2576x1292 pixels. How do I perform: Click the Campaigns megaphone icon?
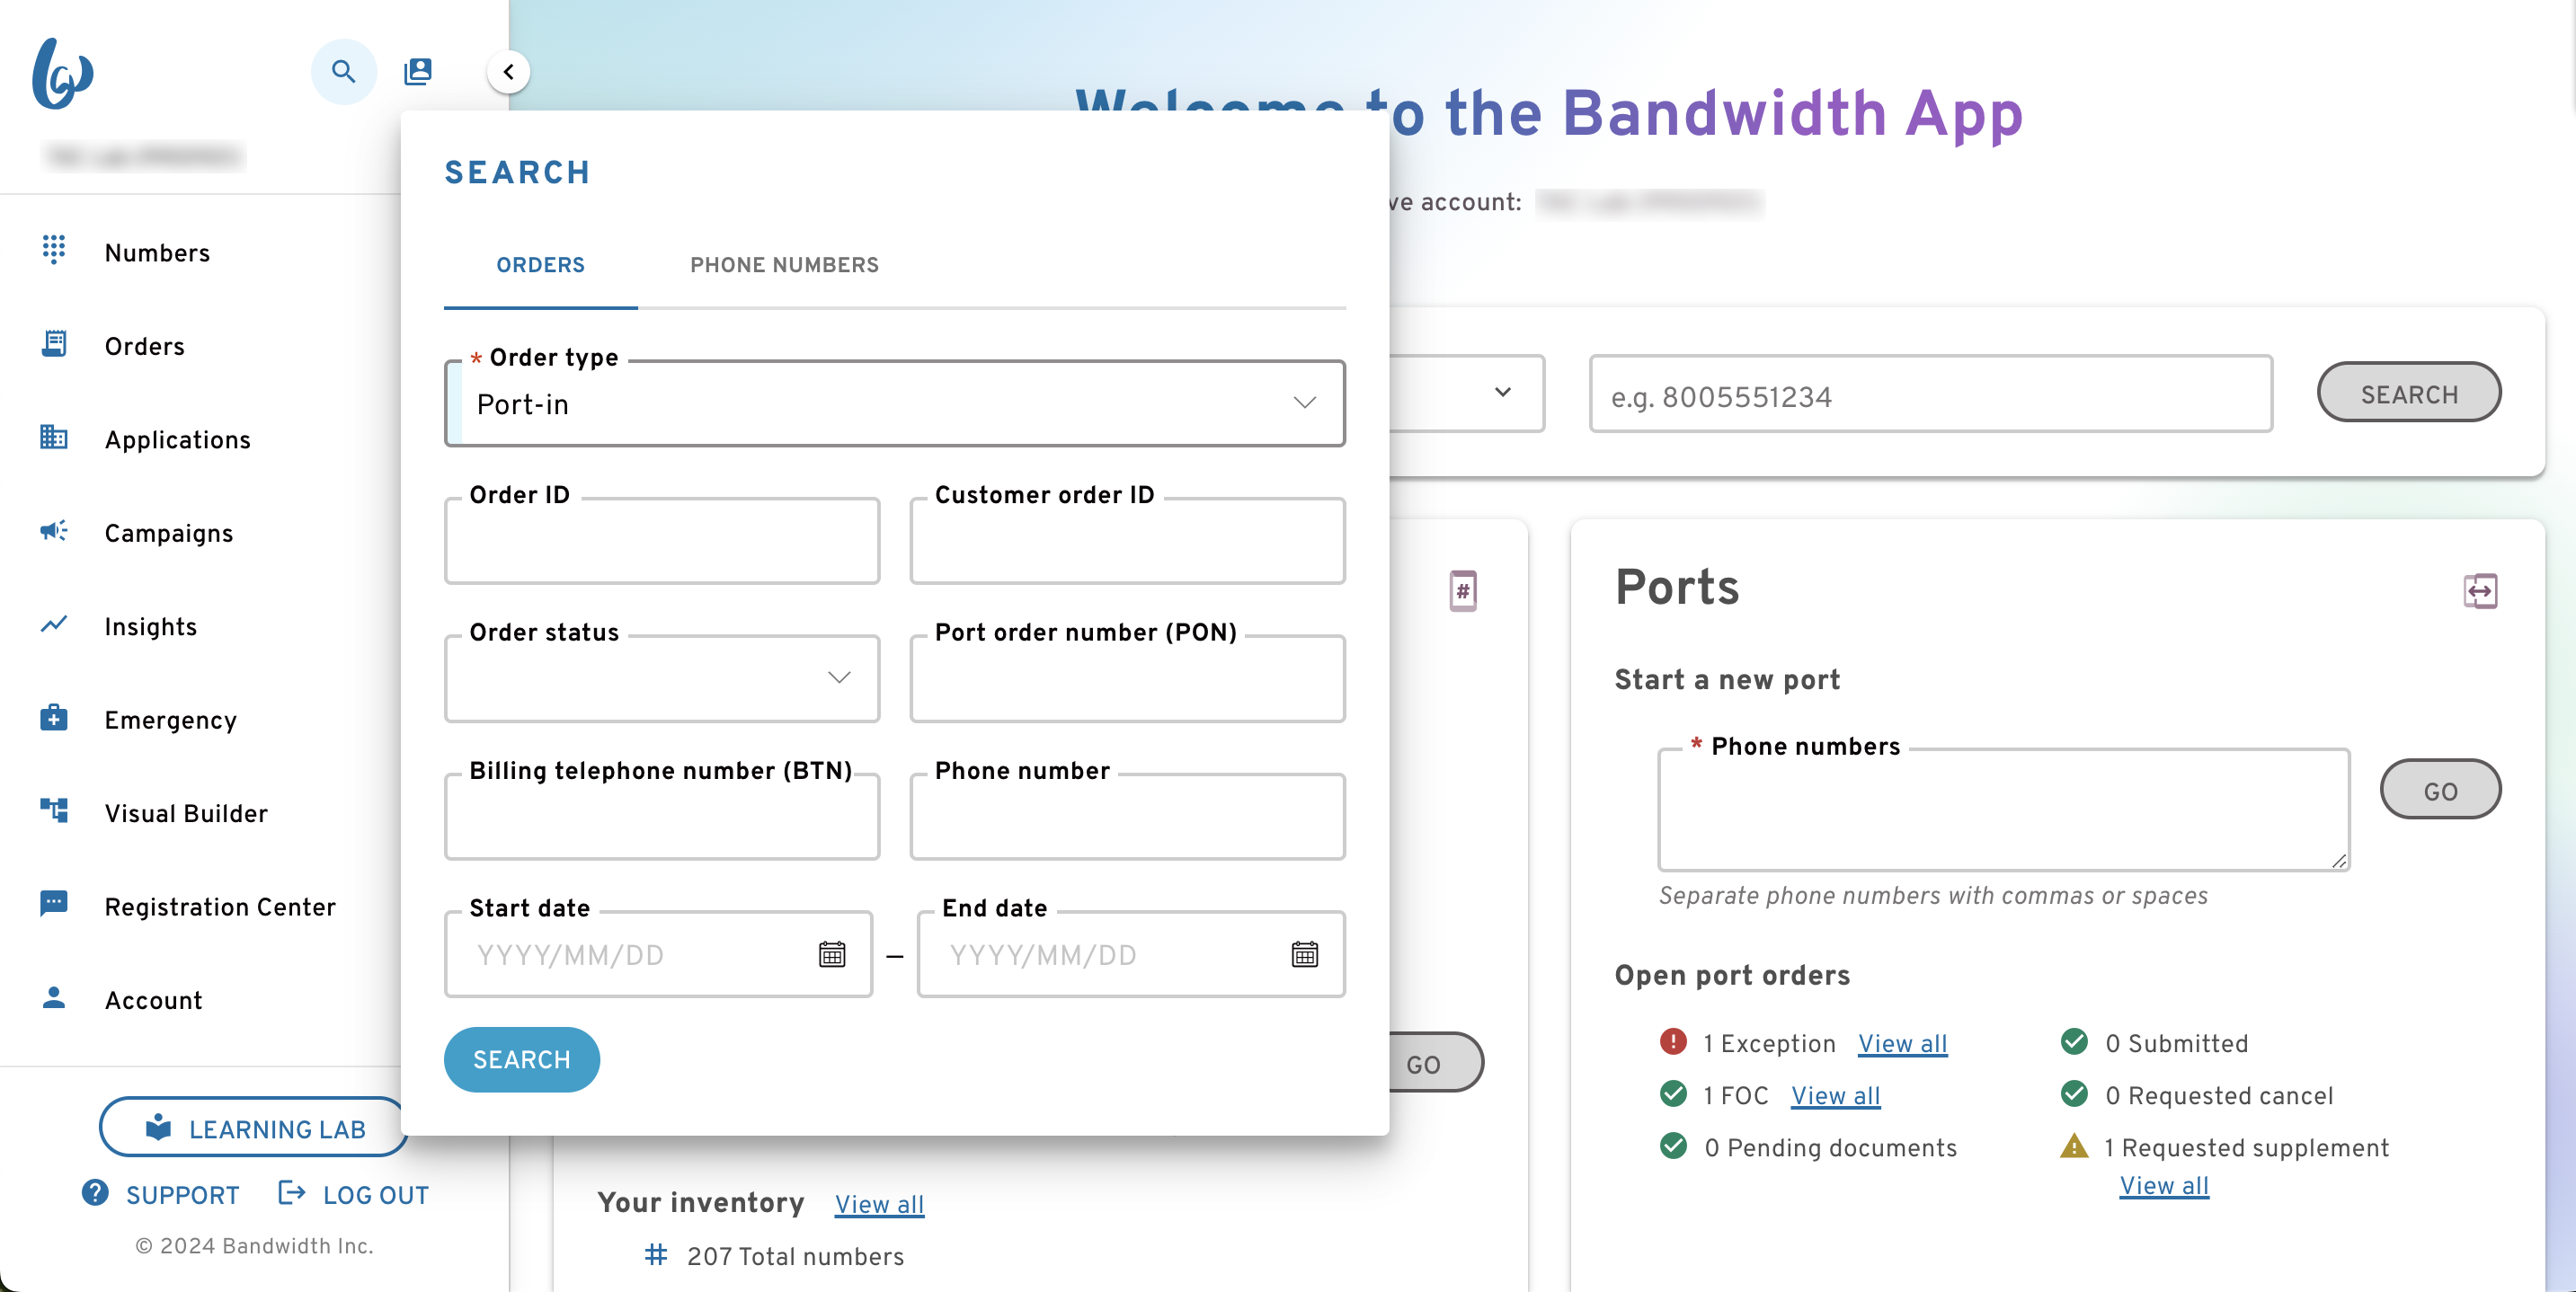click(54, 531)
